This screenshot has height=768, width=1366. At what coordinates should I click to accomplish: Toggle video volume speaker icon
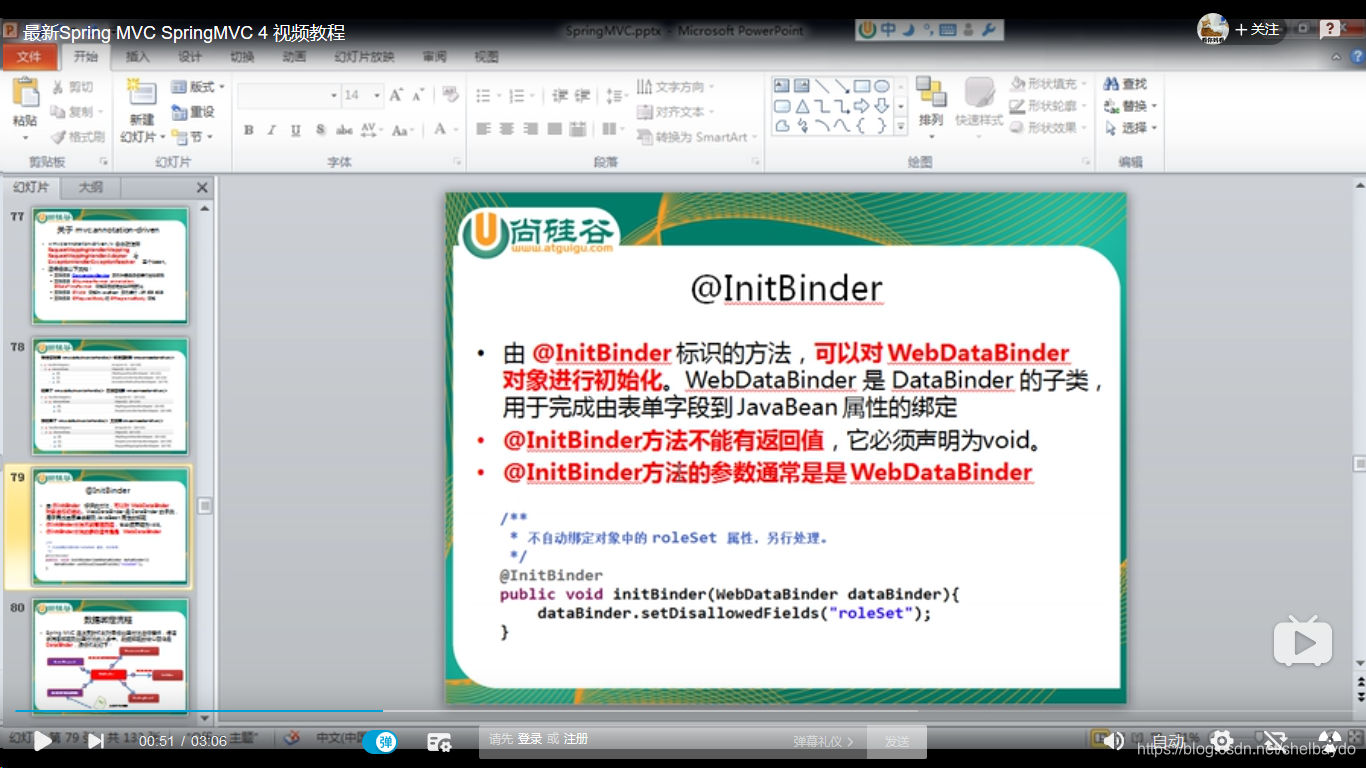pos(1112,741)
